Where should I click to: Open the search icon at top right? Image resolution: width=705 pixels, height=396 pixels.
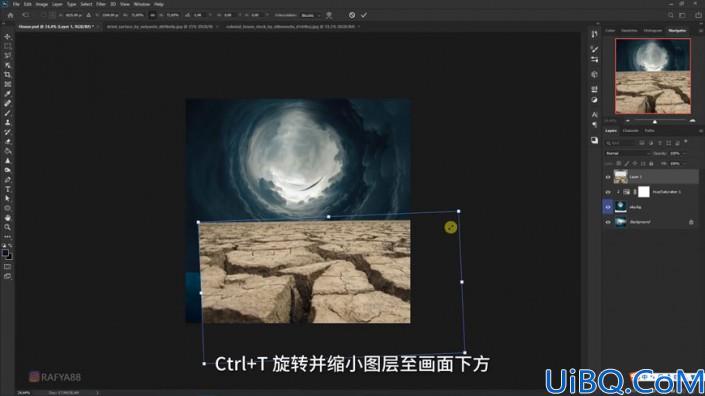[670, 15]
